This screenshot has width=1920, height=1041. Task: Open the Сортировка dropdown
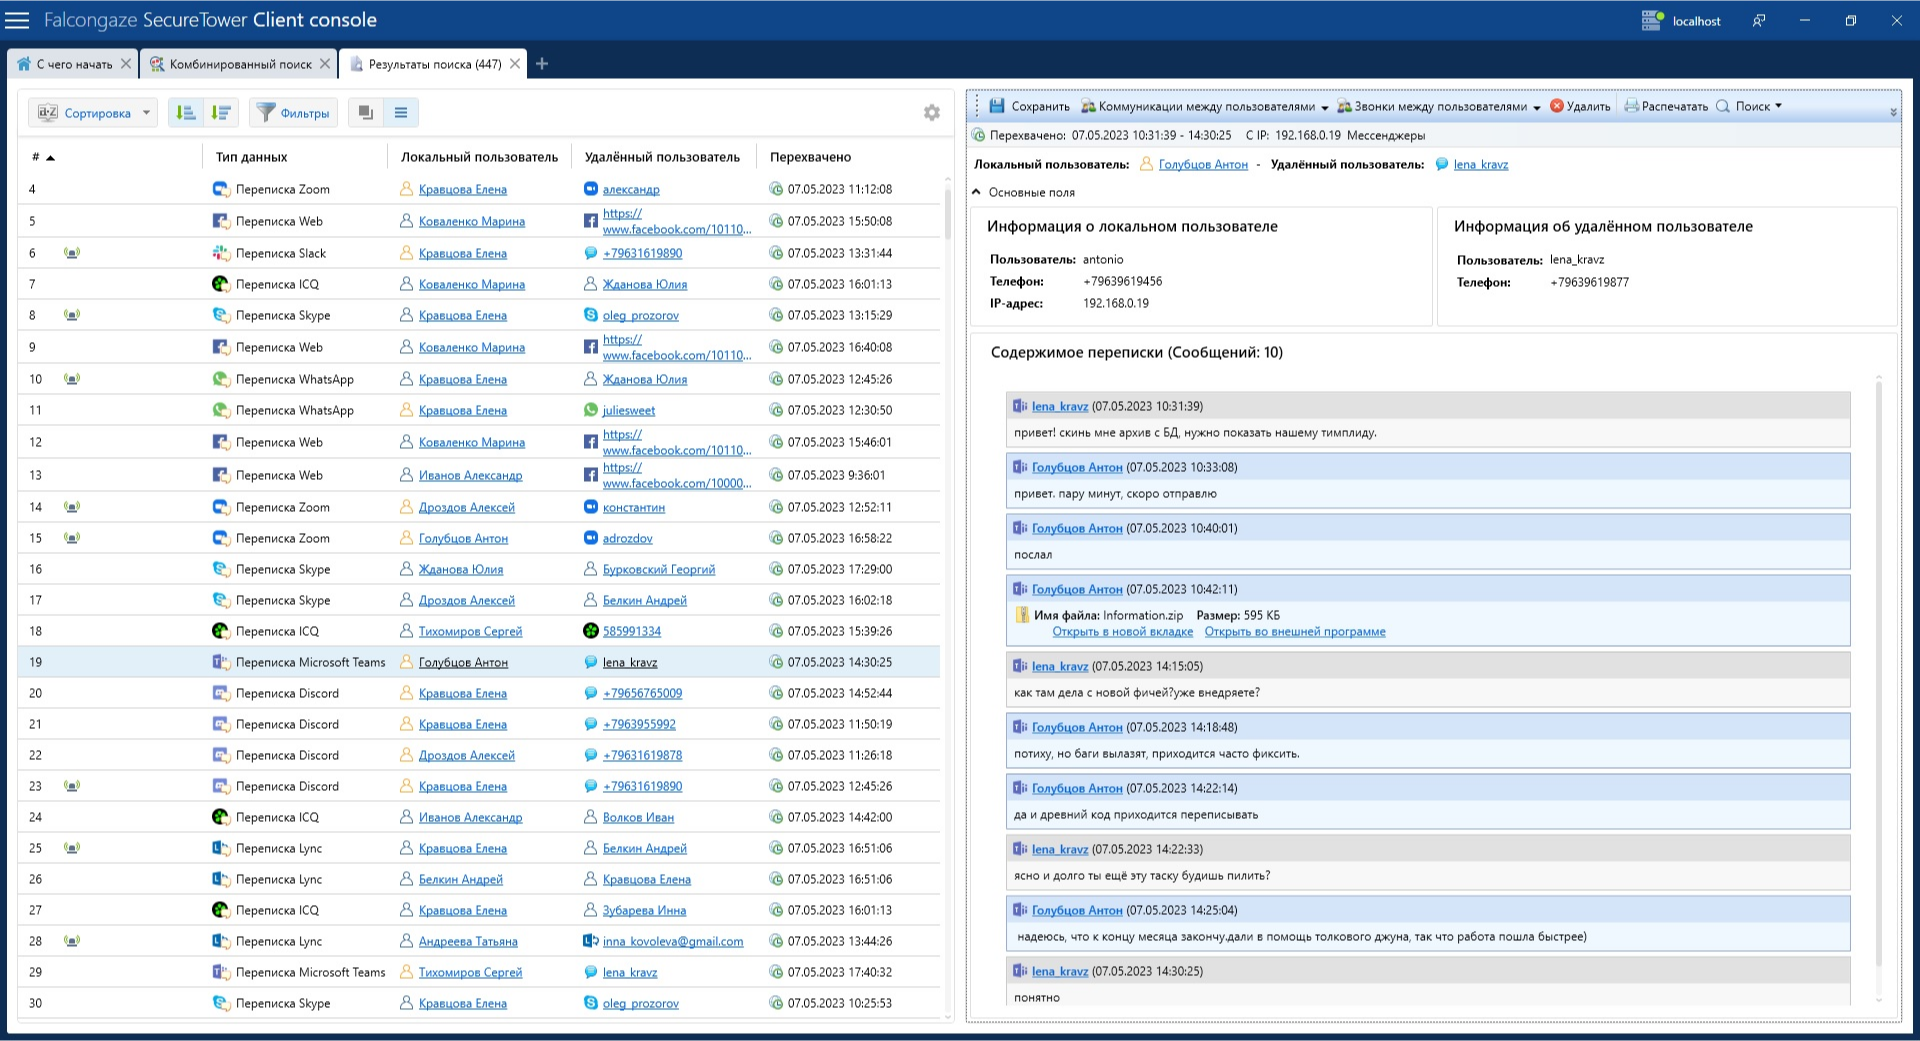point(93,113)
